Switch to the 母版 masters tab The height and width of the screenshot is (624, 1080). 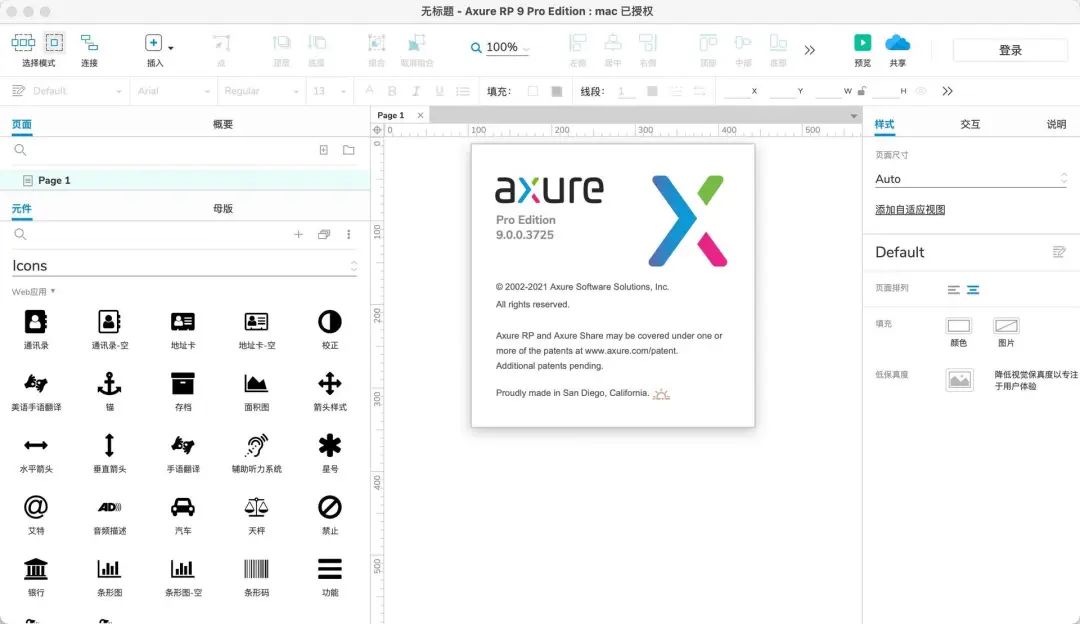[x=222, y=208]
